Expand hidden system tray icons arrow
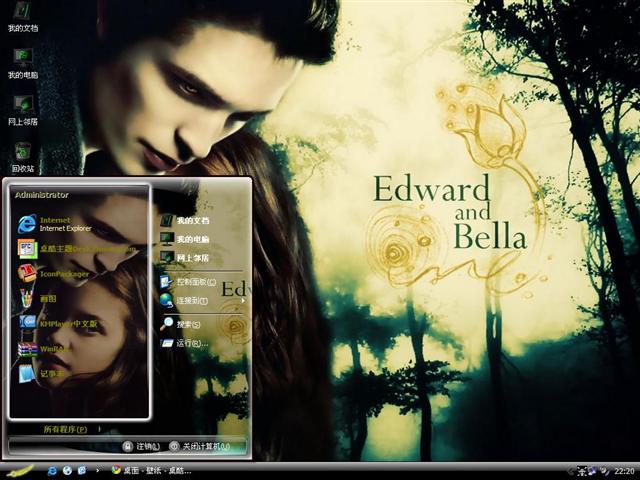Screen dimensions: 640x480 [x=571, y=471]
